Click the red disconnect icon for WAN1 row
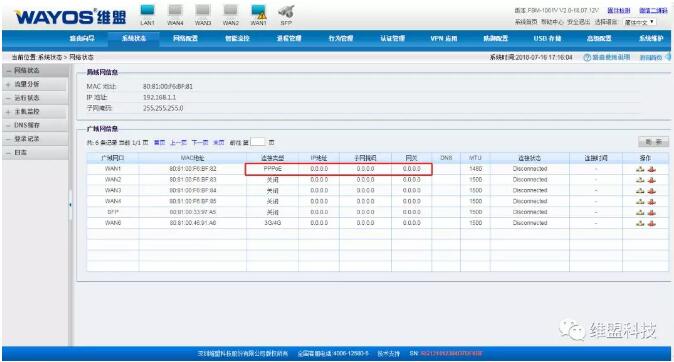This screenshot has height=362, width=674. pyautogui.click(x=652, y=169)
